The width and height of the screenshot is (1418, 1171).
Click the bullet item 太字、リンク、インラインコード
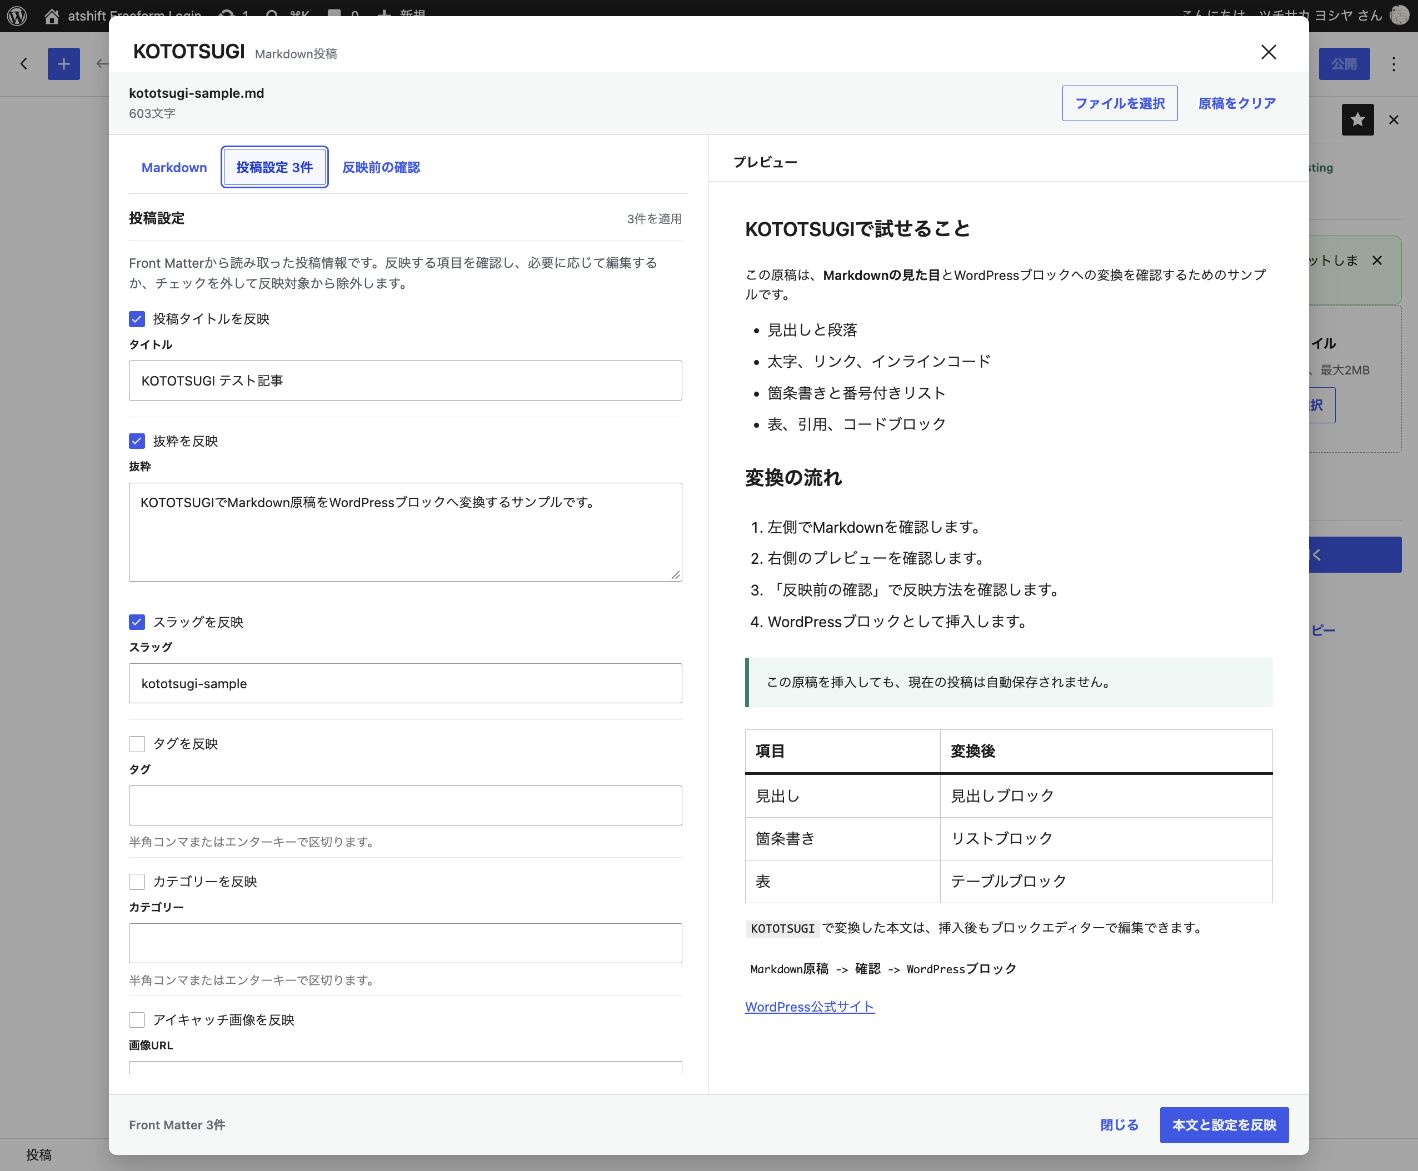coord(879,361)
